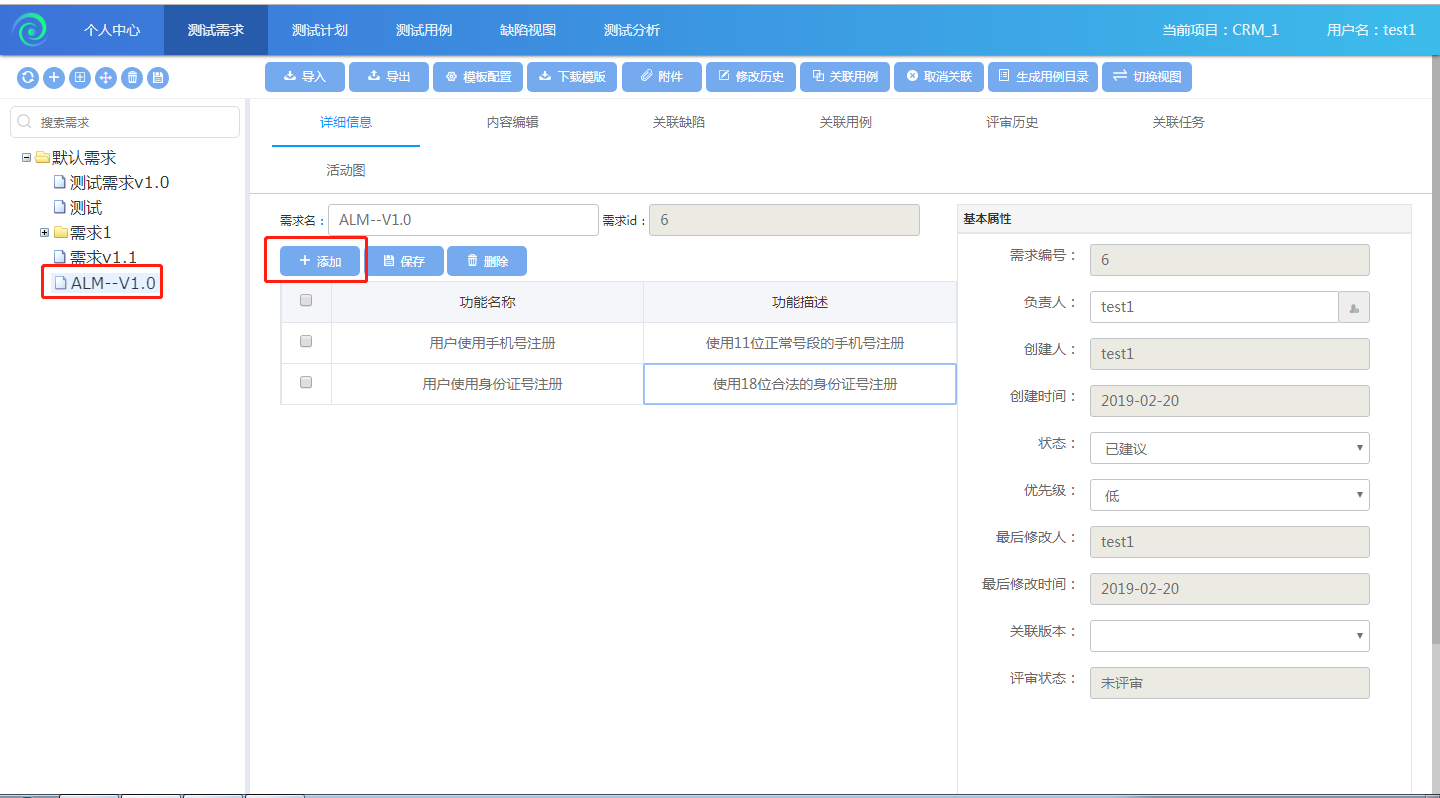The width and height of the screenshot is (1440, 798).
Task: Click the move arrows icon above the tree
Action: tap(105, 78)
